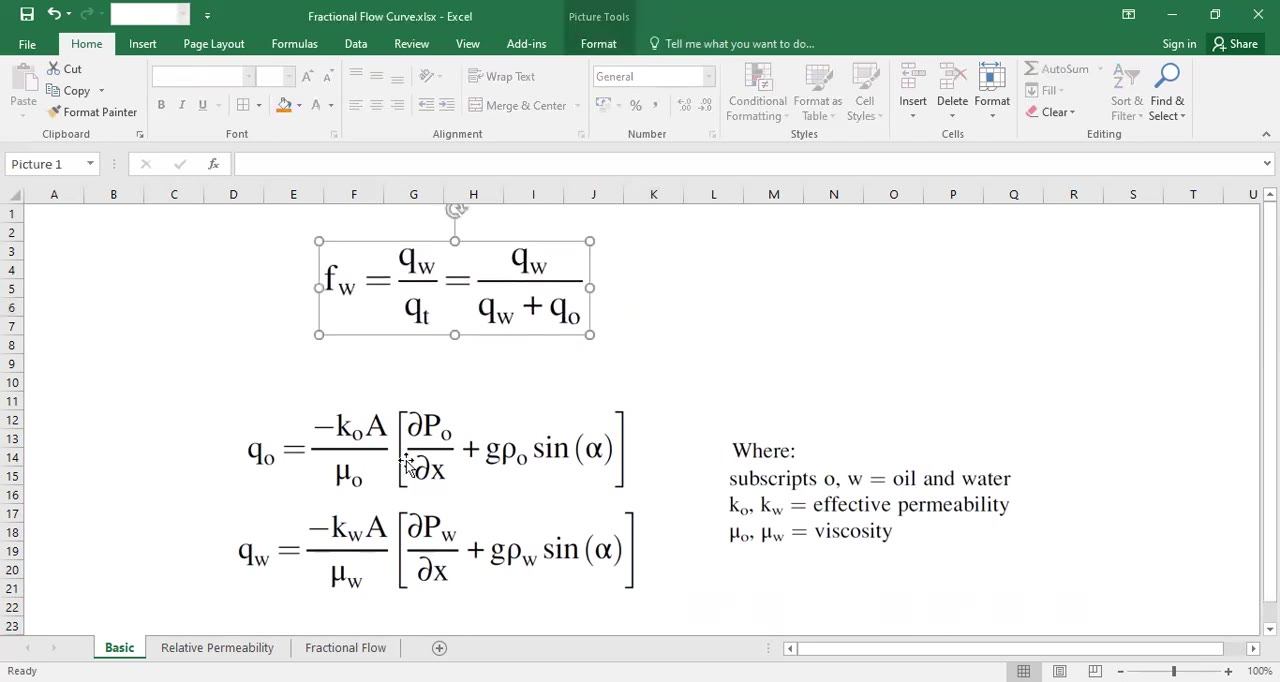Open the Borders dropdown arrow
The image size is (1280, 682).
click(x=258, y=104)
